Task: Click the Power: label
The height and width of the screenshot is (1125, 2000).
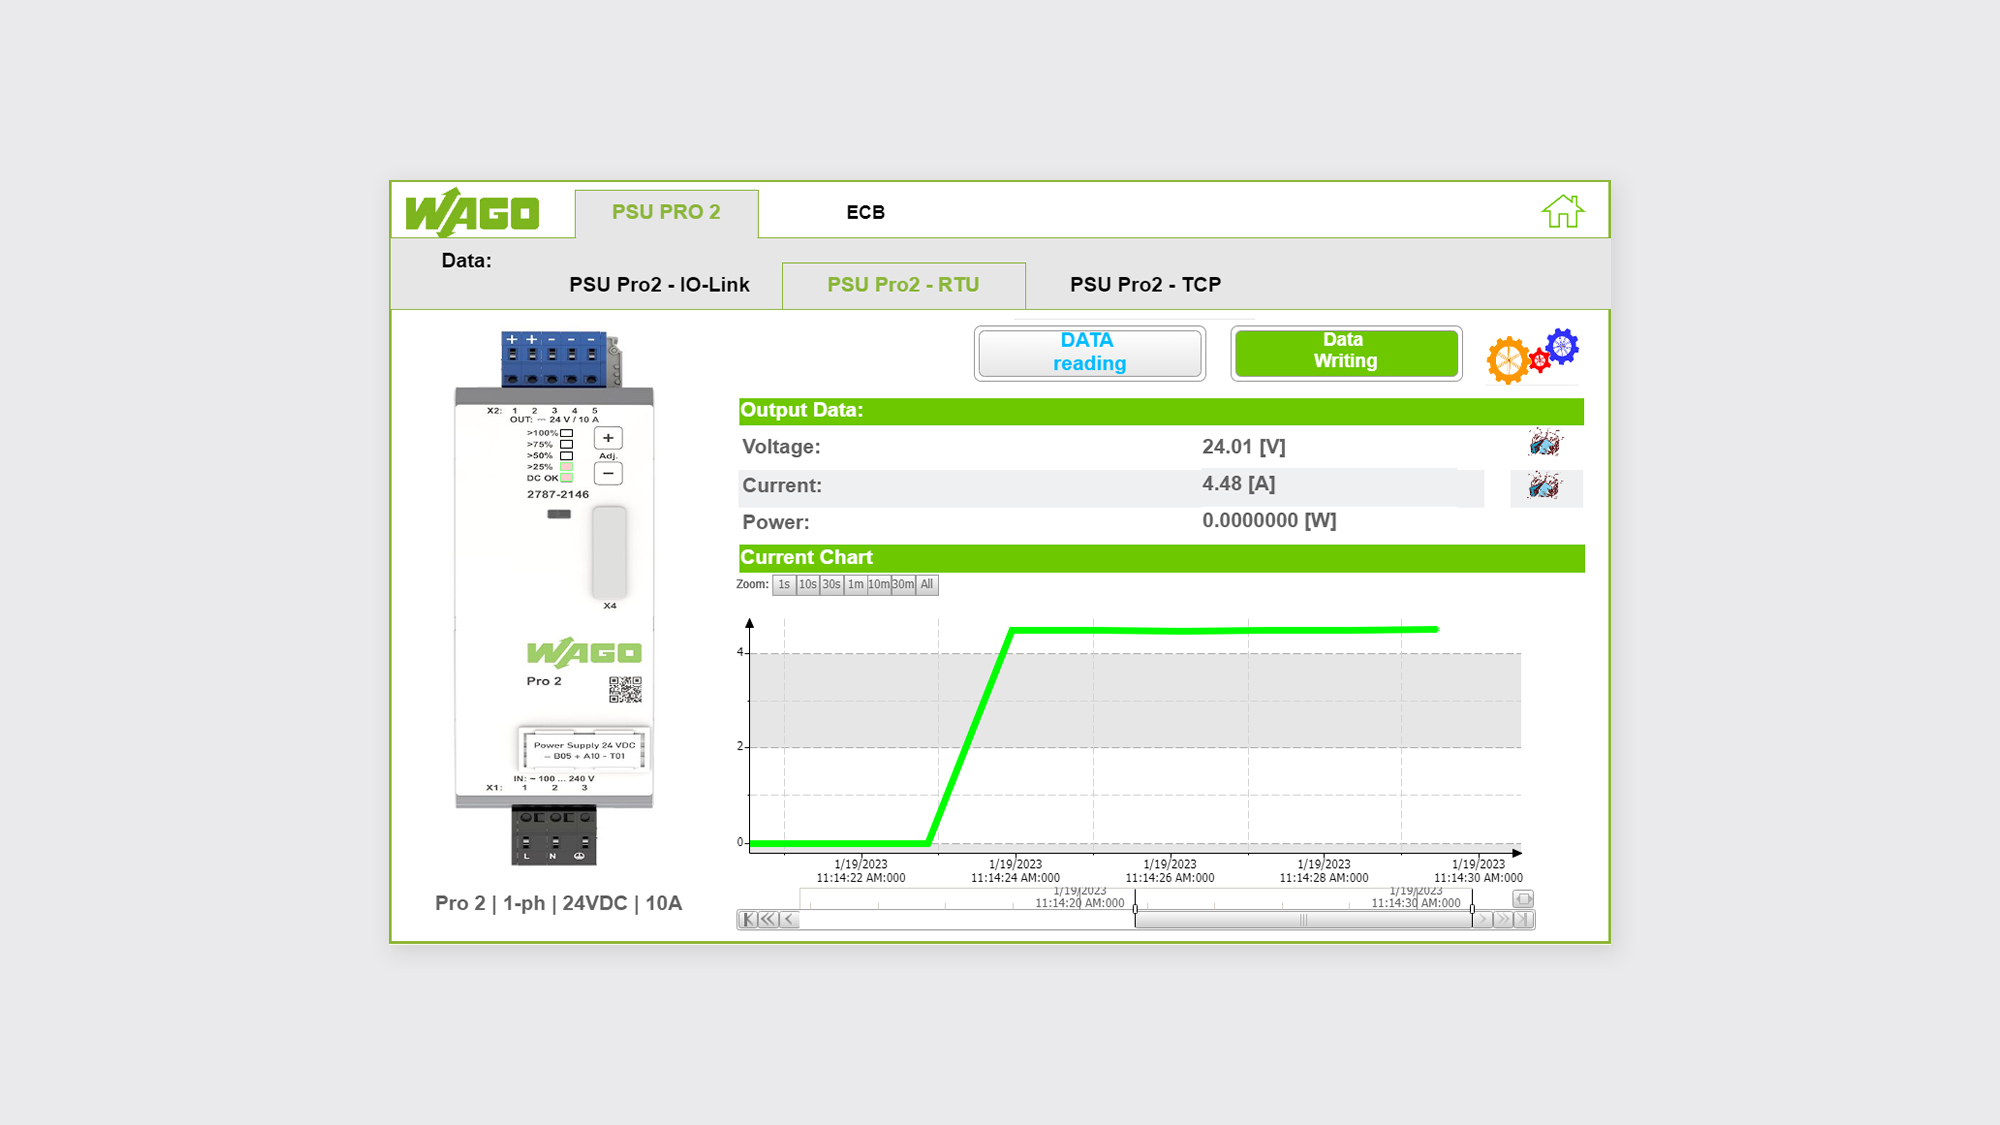Action: 776,523
